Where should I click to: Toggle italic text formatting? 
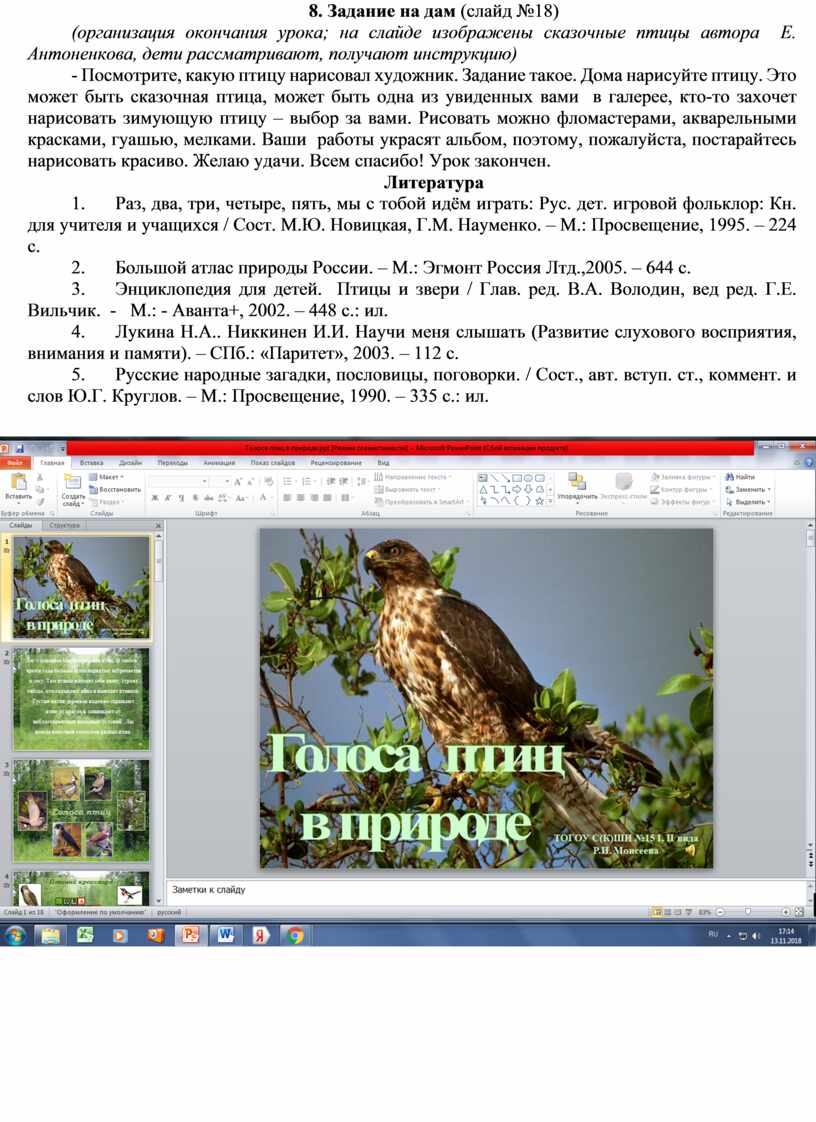coord(167,497)
